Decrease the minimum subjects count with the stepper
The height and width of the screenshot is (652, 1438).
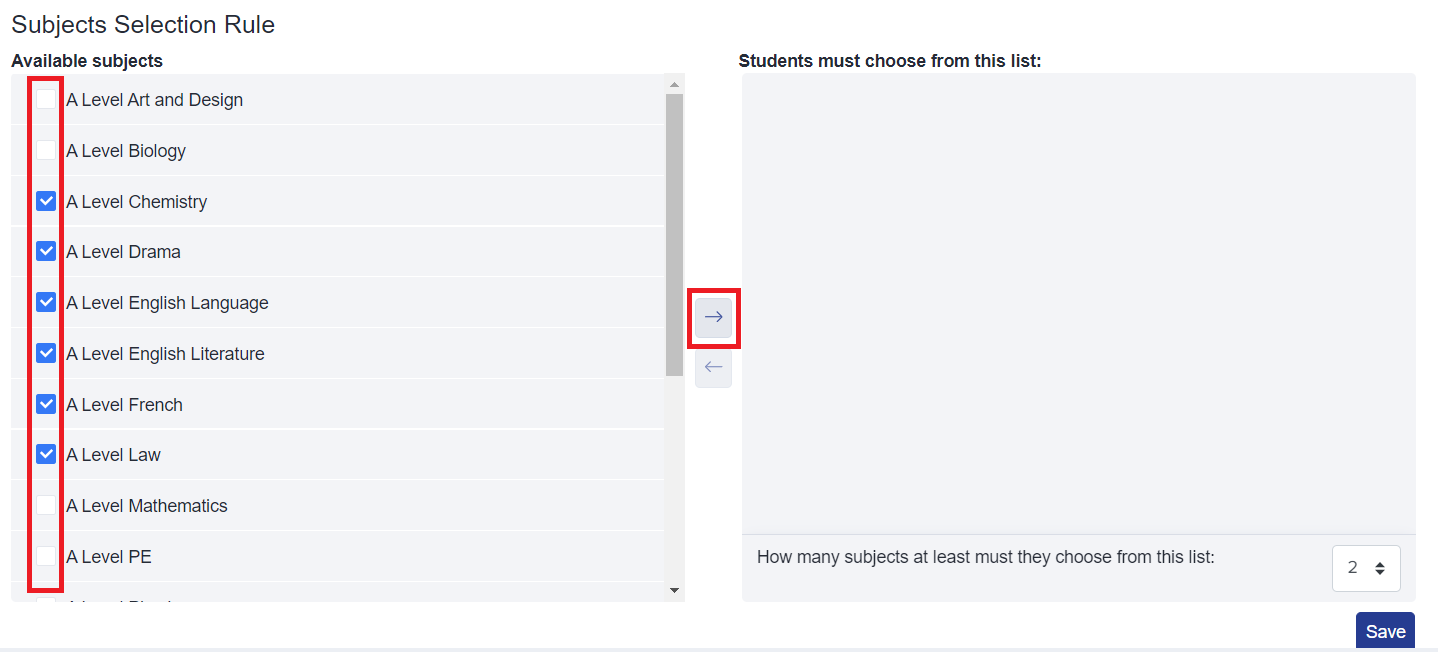point(1379,573)
